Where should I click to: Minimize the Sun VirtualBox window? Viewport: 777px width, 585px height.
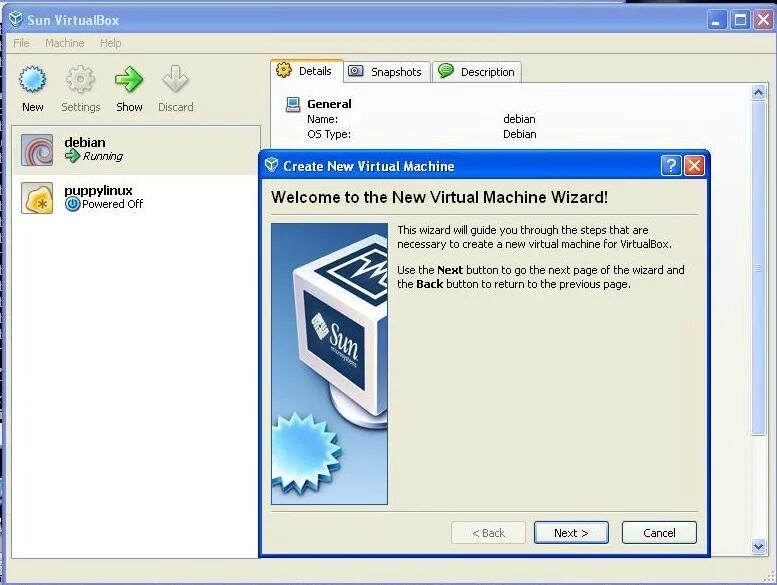pos(716,20)
